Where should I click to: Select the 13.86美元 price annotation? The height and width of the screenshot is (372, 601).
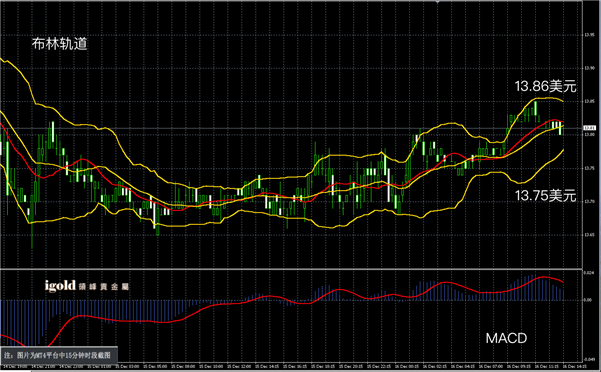(545, 86)
